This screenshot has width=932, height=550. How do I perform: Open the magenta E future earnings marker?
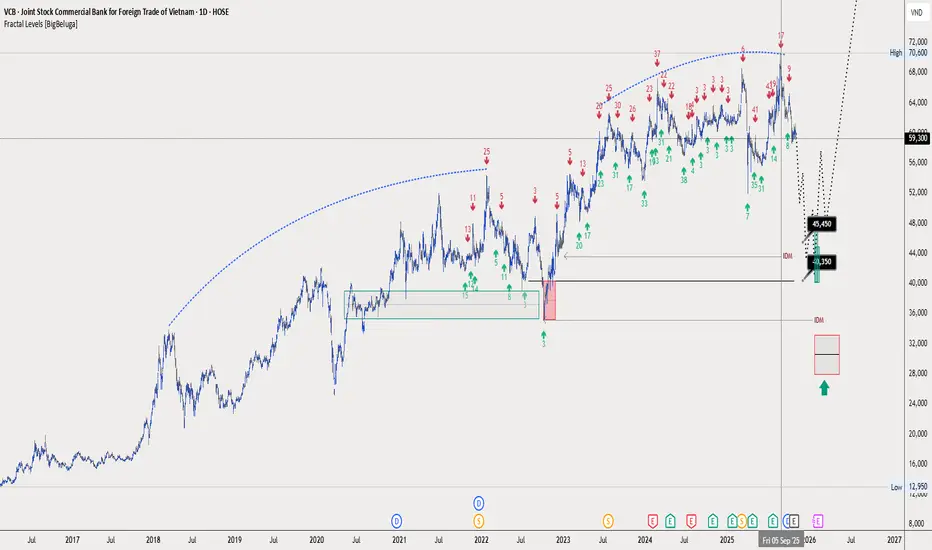pos(817,521)
